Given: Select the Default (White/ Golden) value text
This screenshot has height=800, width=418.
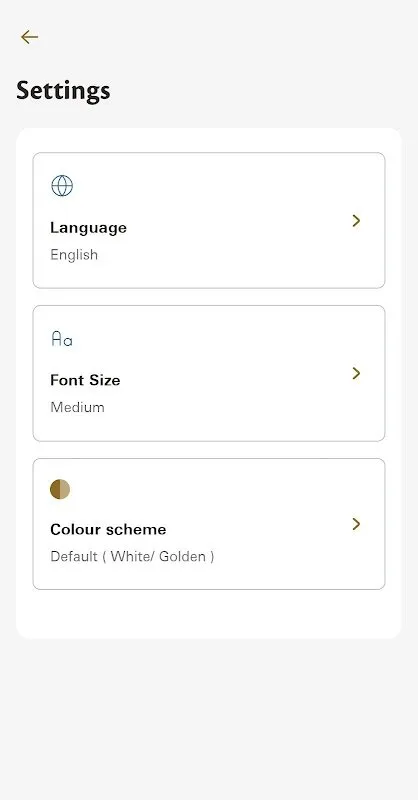Looking at the screenshot, I should click(132, 557).
